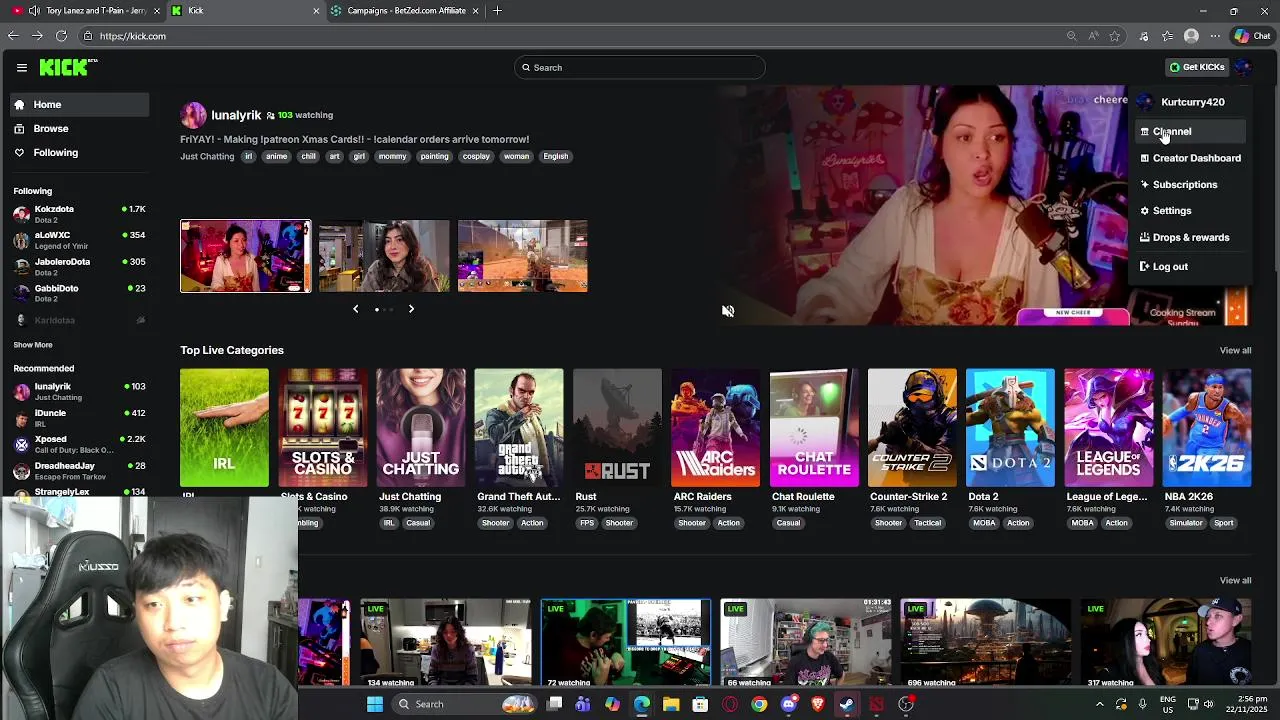Choose Log out from profile menu
Viewport: 1280px width, 720px height.
[1189, 267]
